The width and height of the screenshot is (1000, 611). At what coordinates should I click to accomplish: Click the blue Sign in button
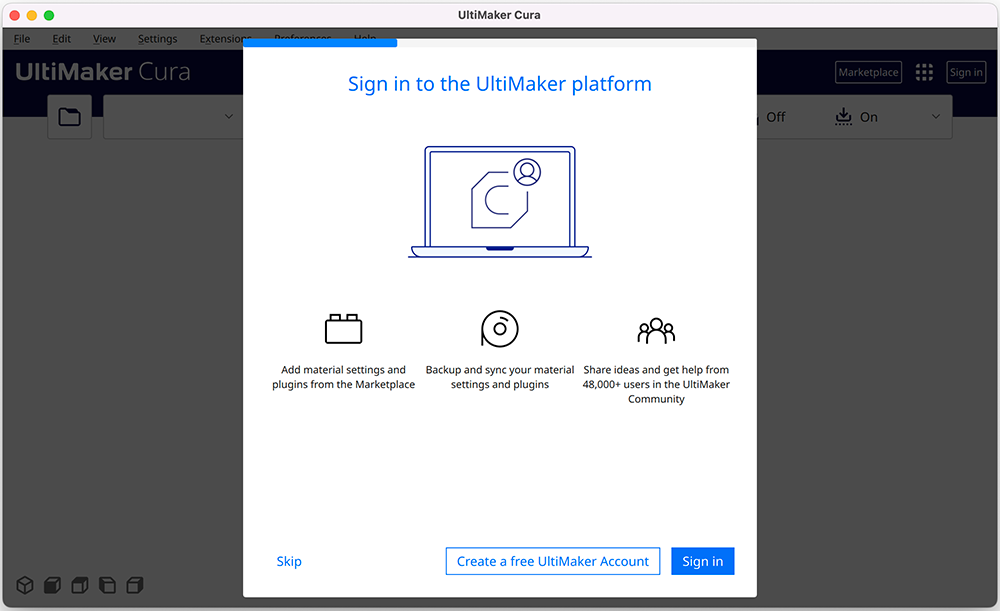point(703,561)
